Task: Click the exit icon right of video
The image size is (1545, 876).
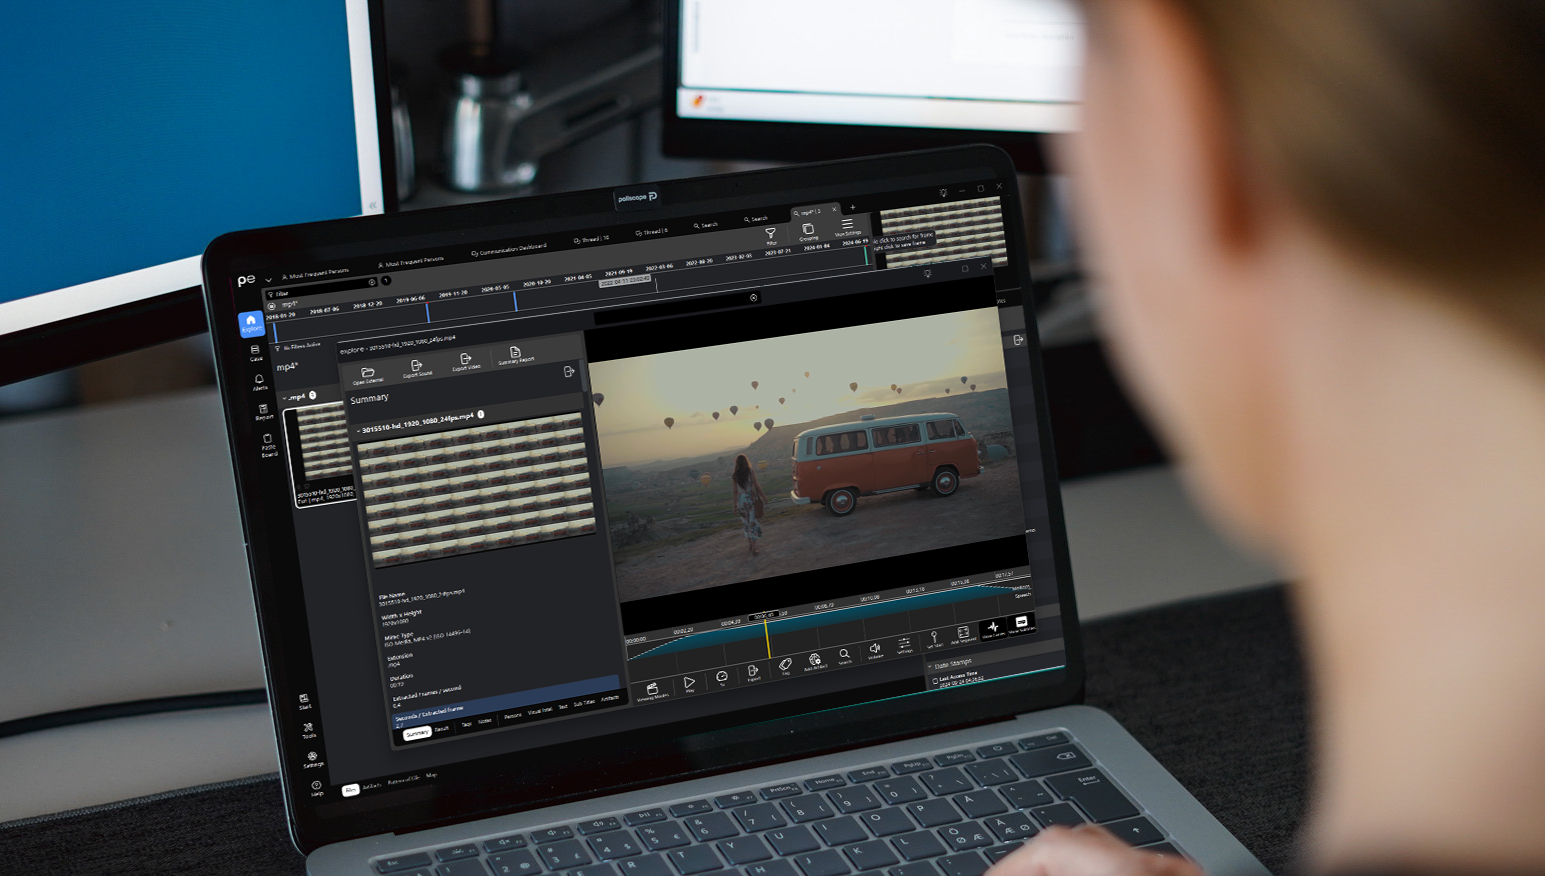Action: 1018,340
